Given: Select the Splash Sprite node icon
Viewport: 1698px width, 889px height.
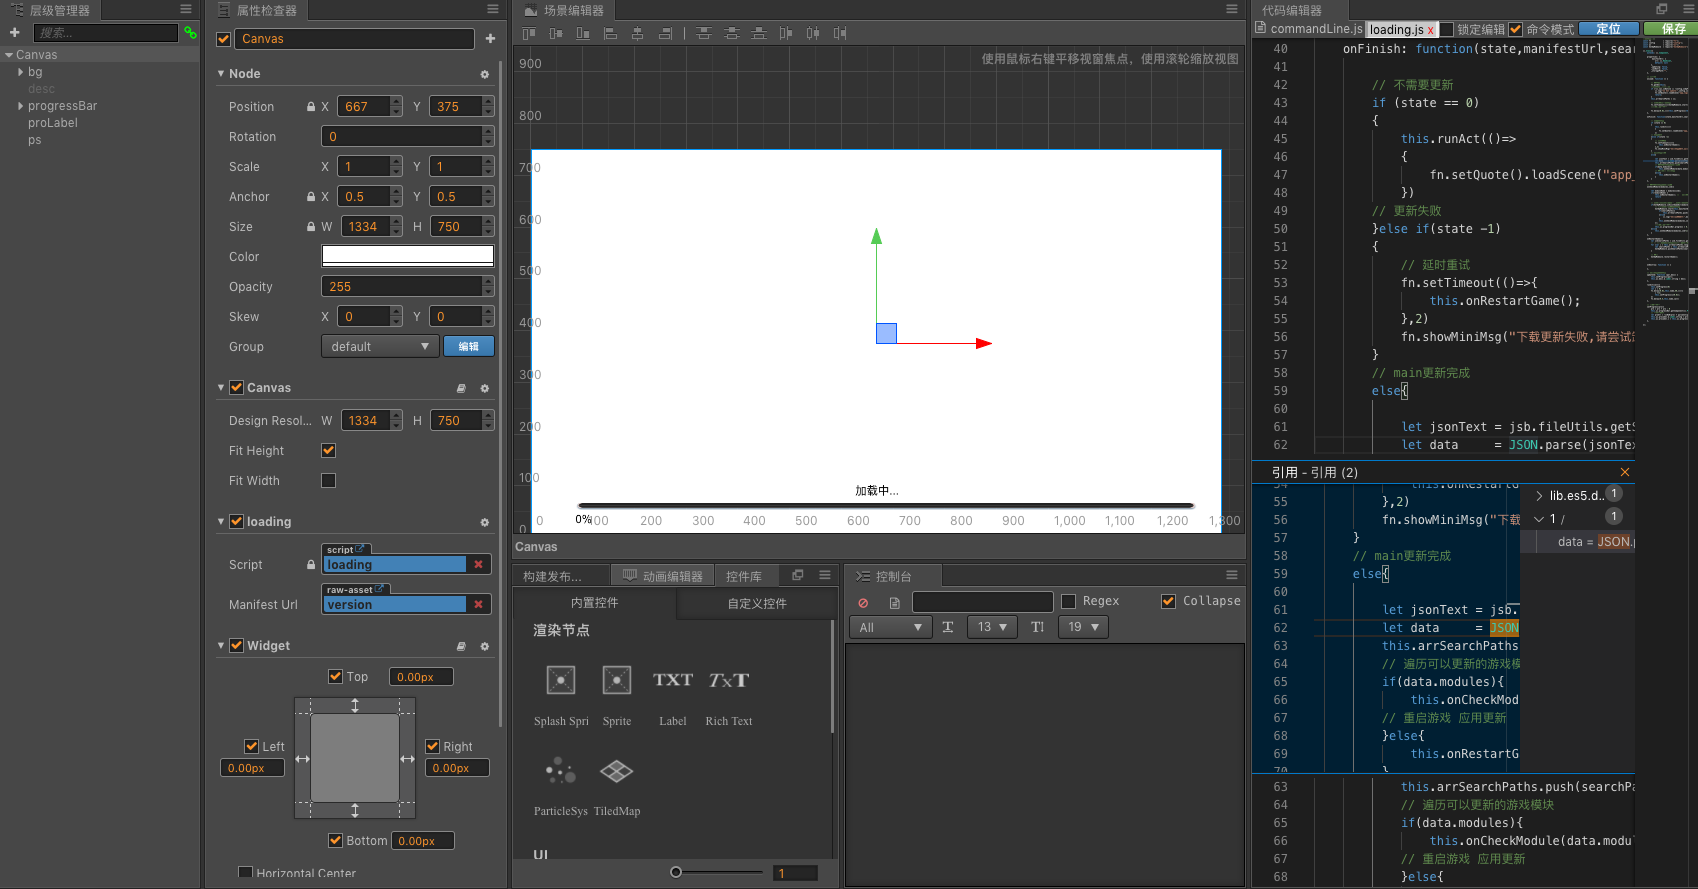Looking at the screenshot, I should [561, 680].
